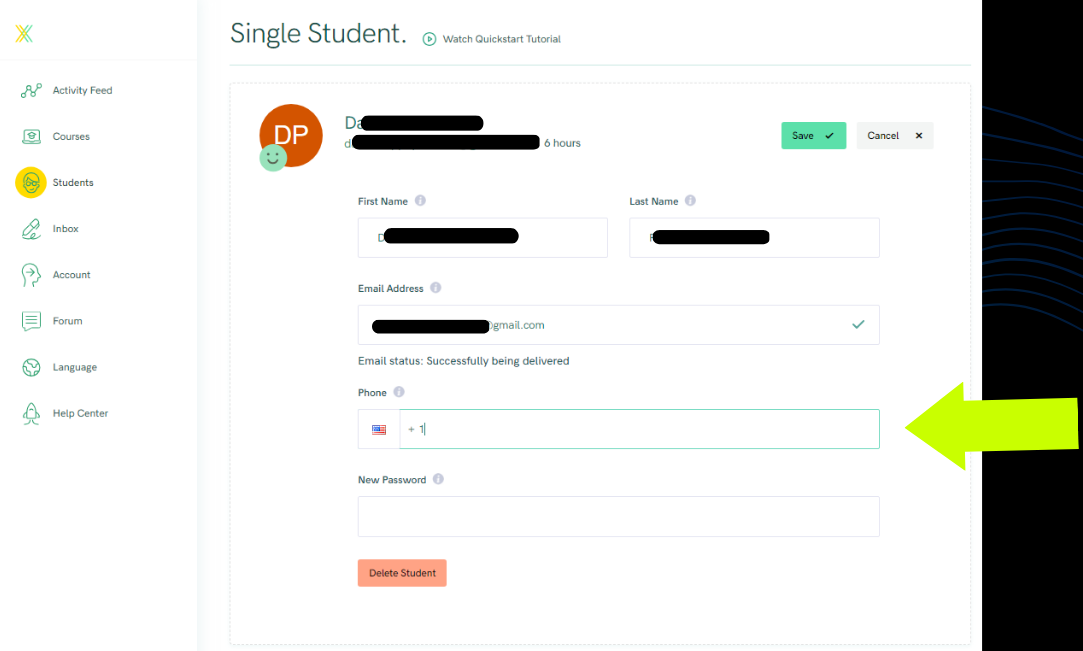Focus the New Password input field

pos(618,516)
